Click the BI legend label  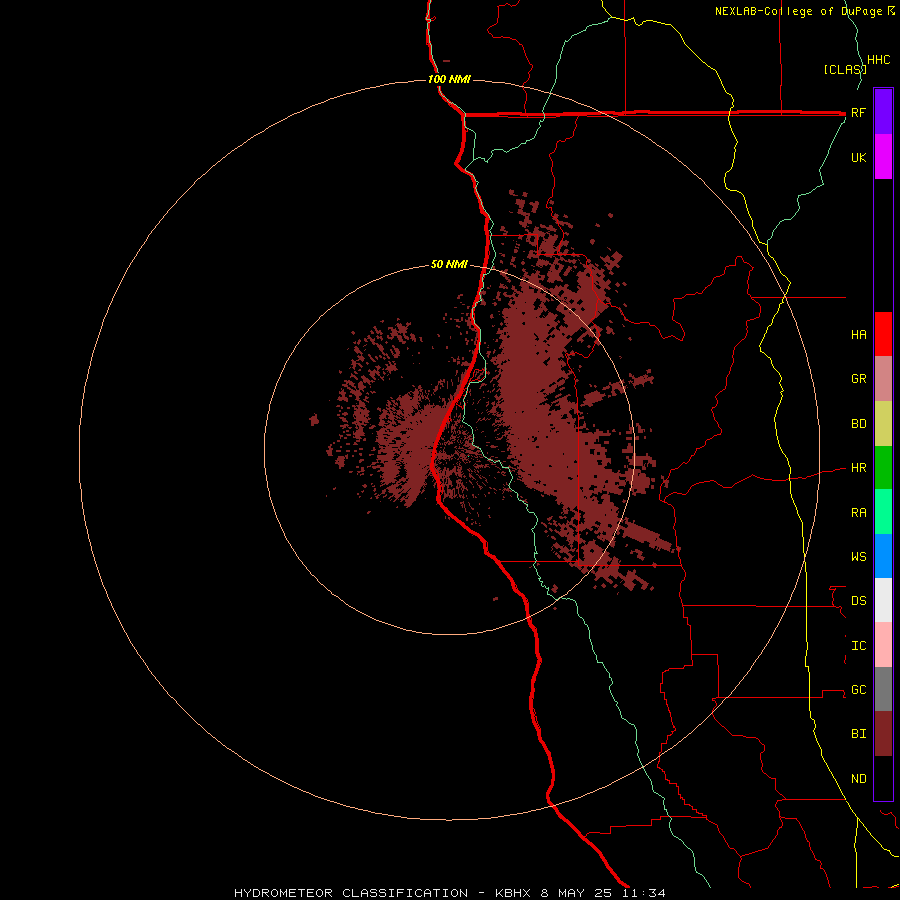(859, 734)
